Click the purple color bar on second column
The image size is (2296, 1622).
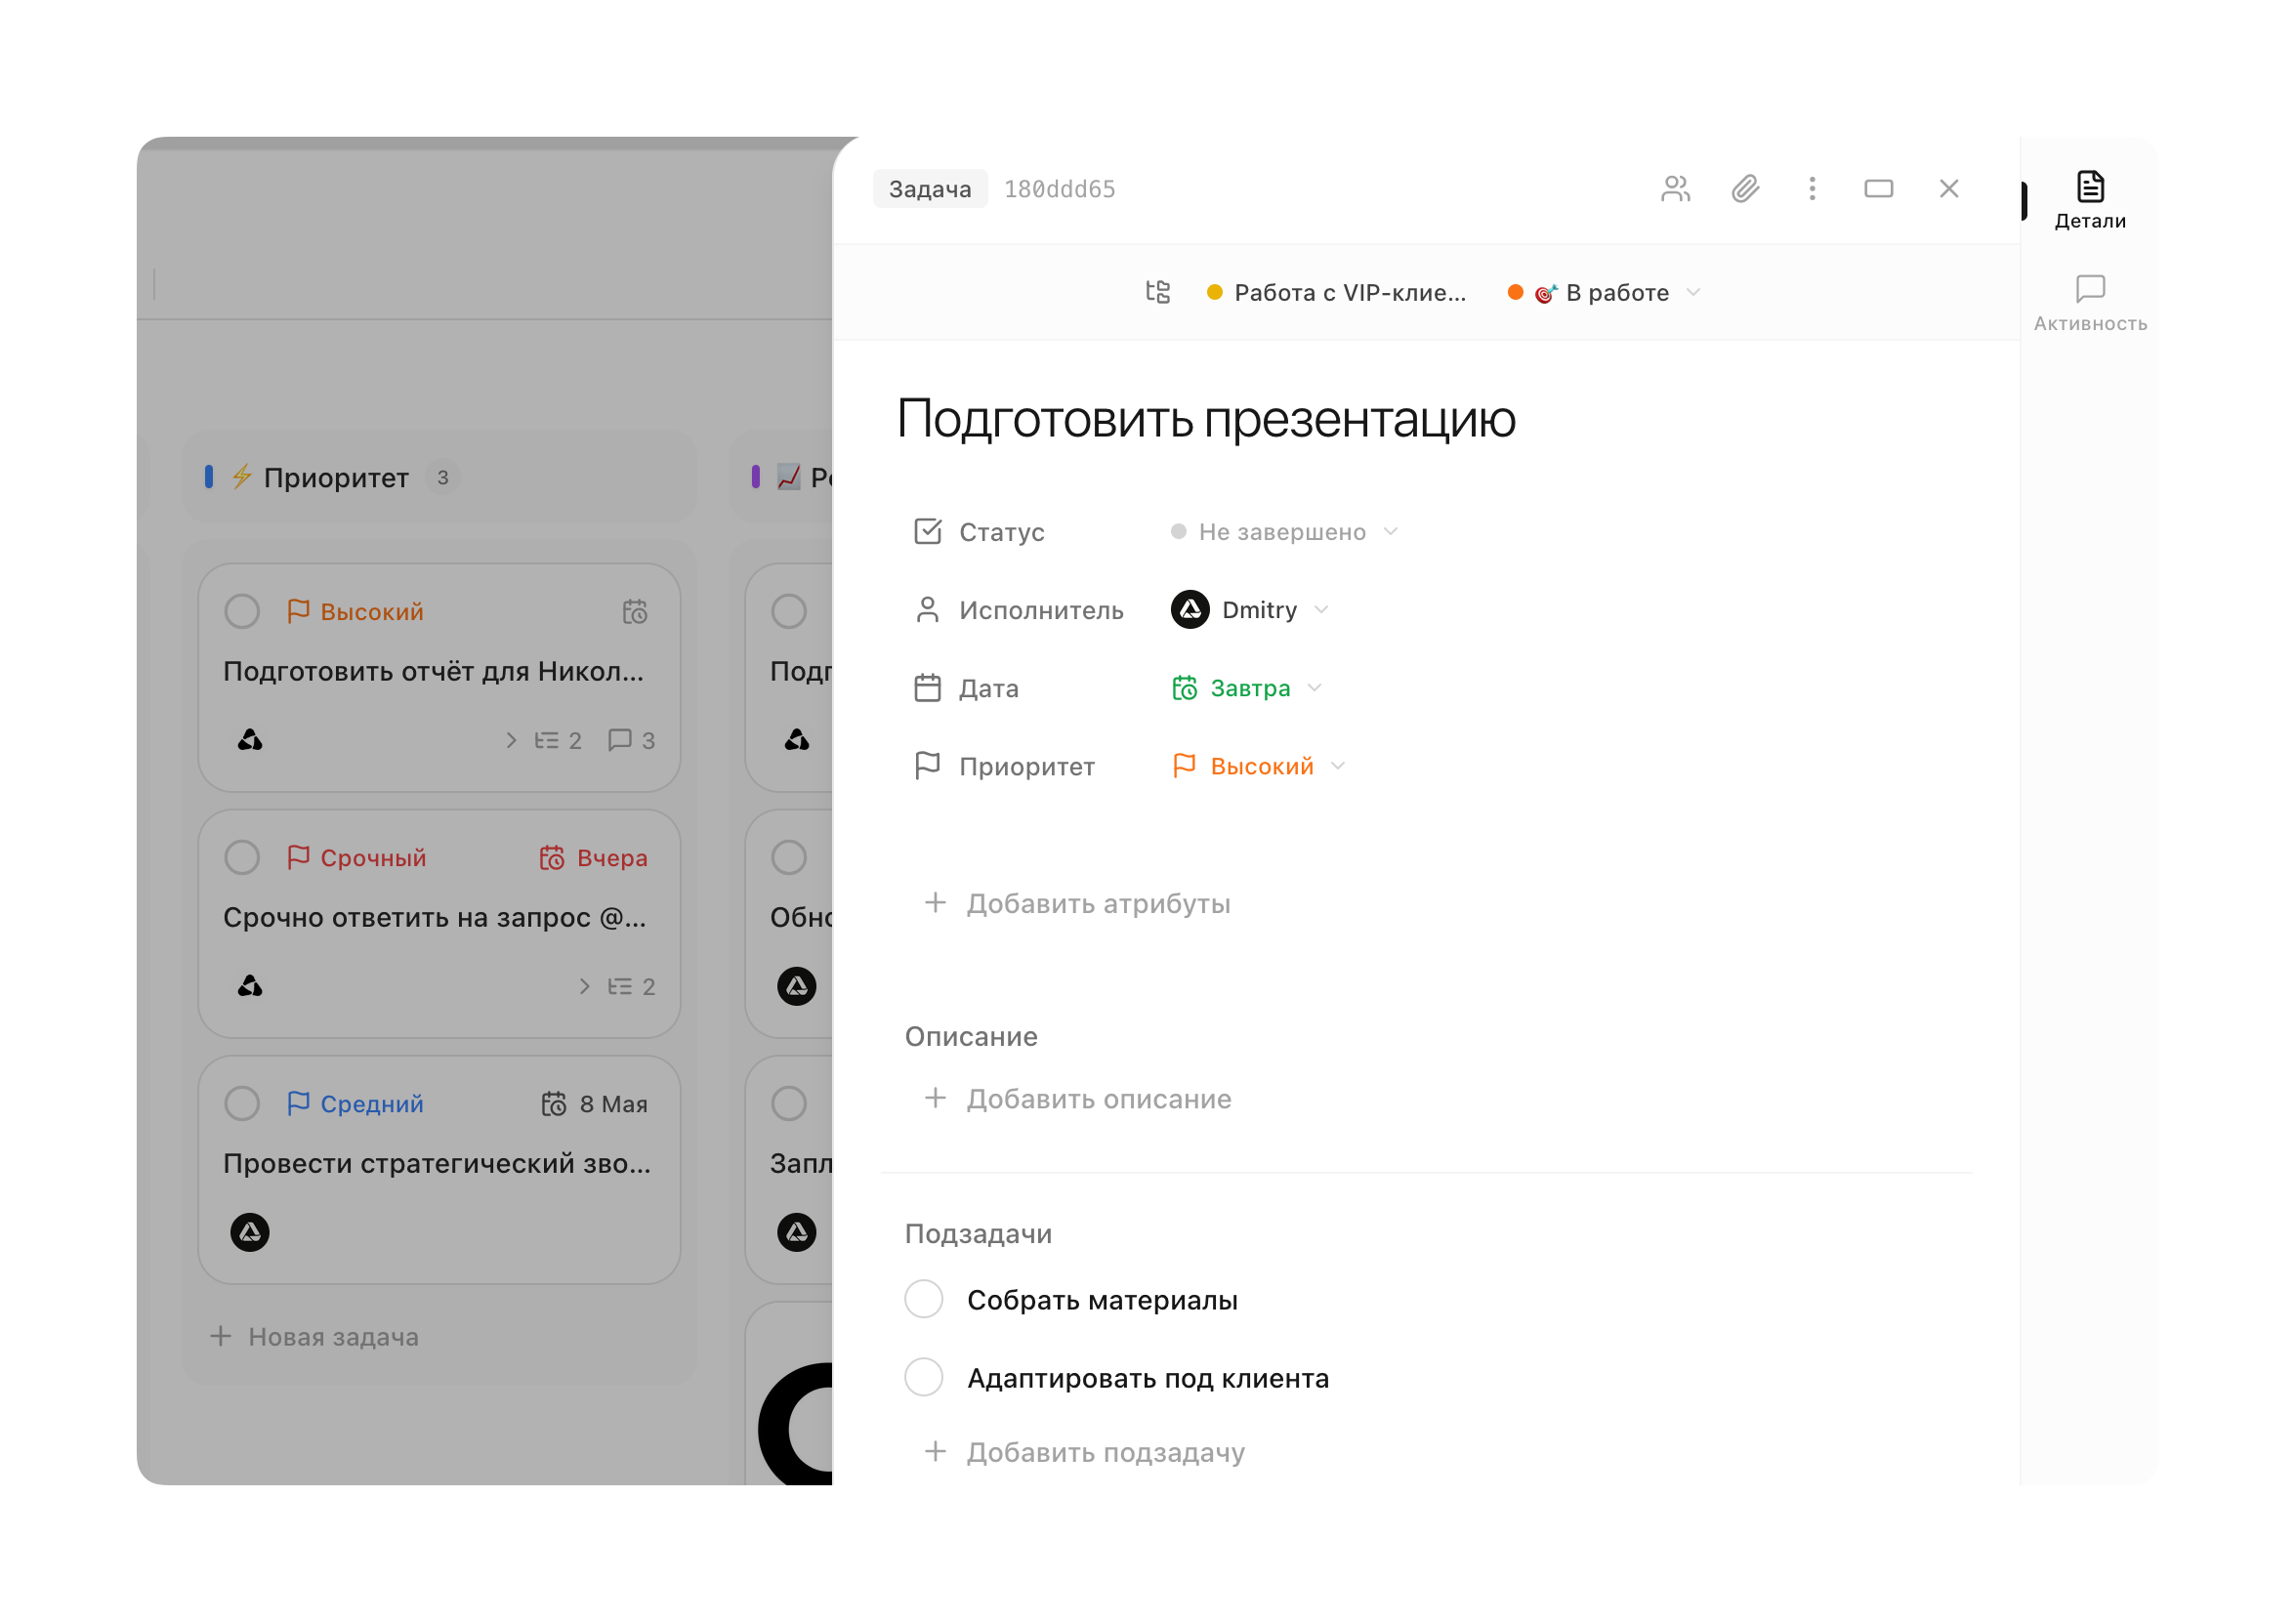(x=756, y=477)
